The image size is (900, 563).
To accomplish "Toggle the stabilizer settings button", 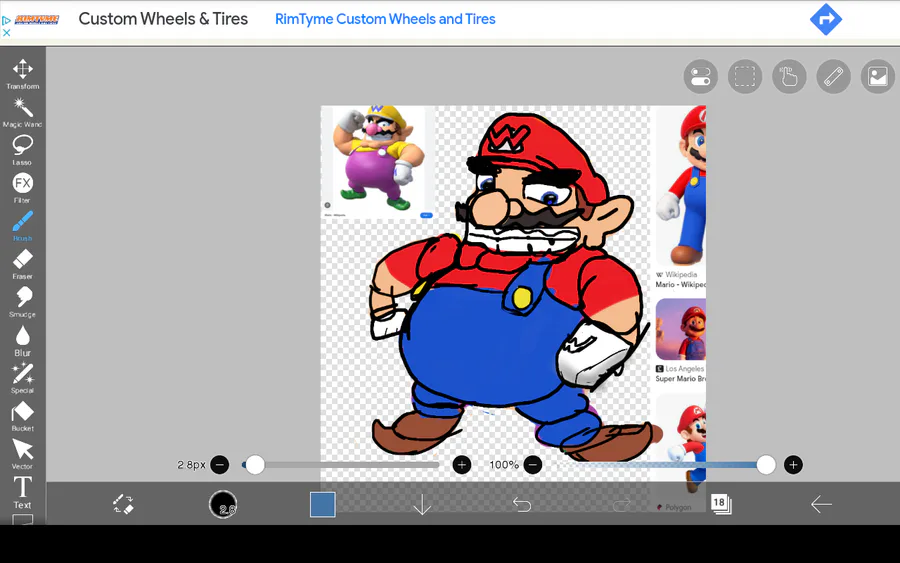I will point(700,76).
